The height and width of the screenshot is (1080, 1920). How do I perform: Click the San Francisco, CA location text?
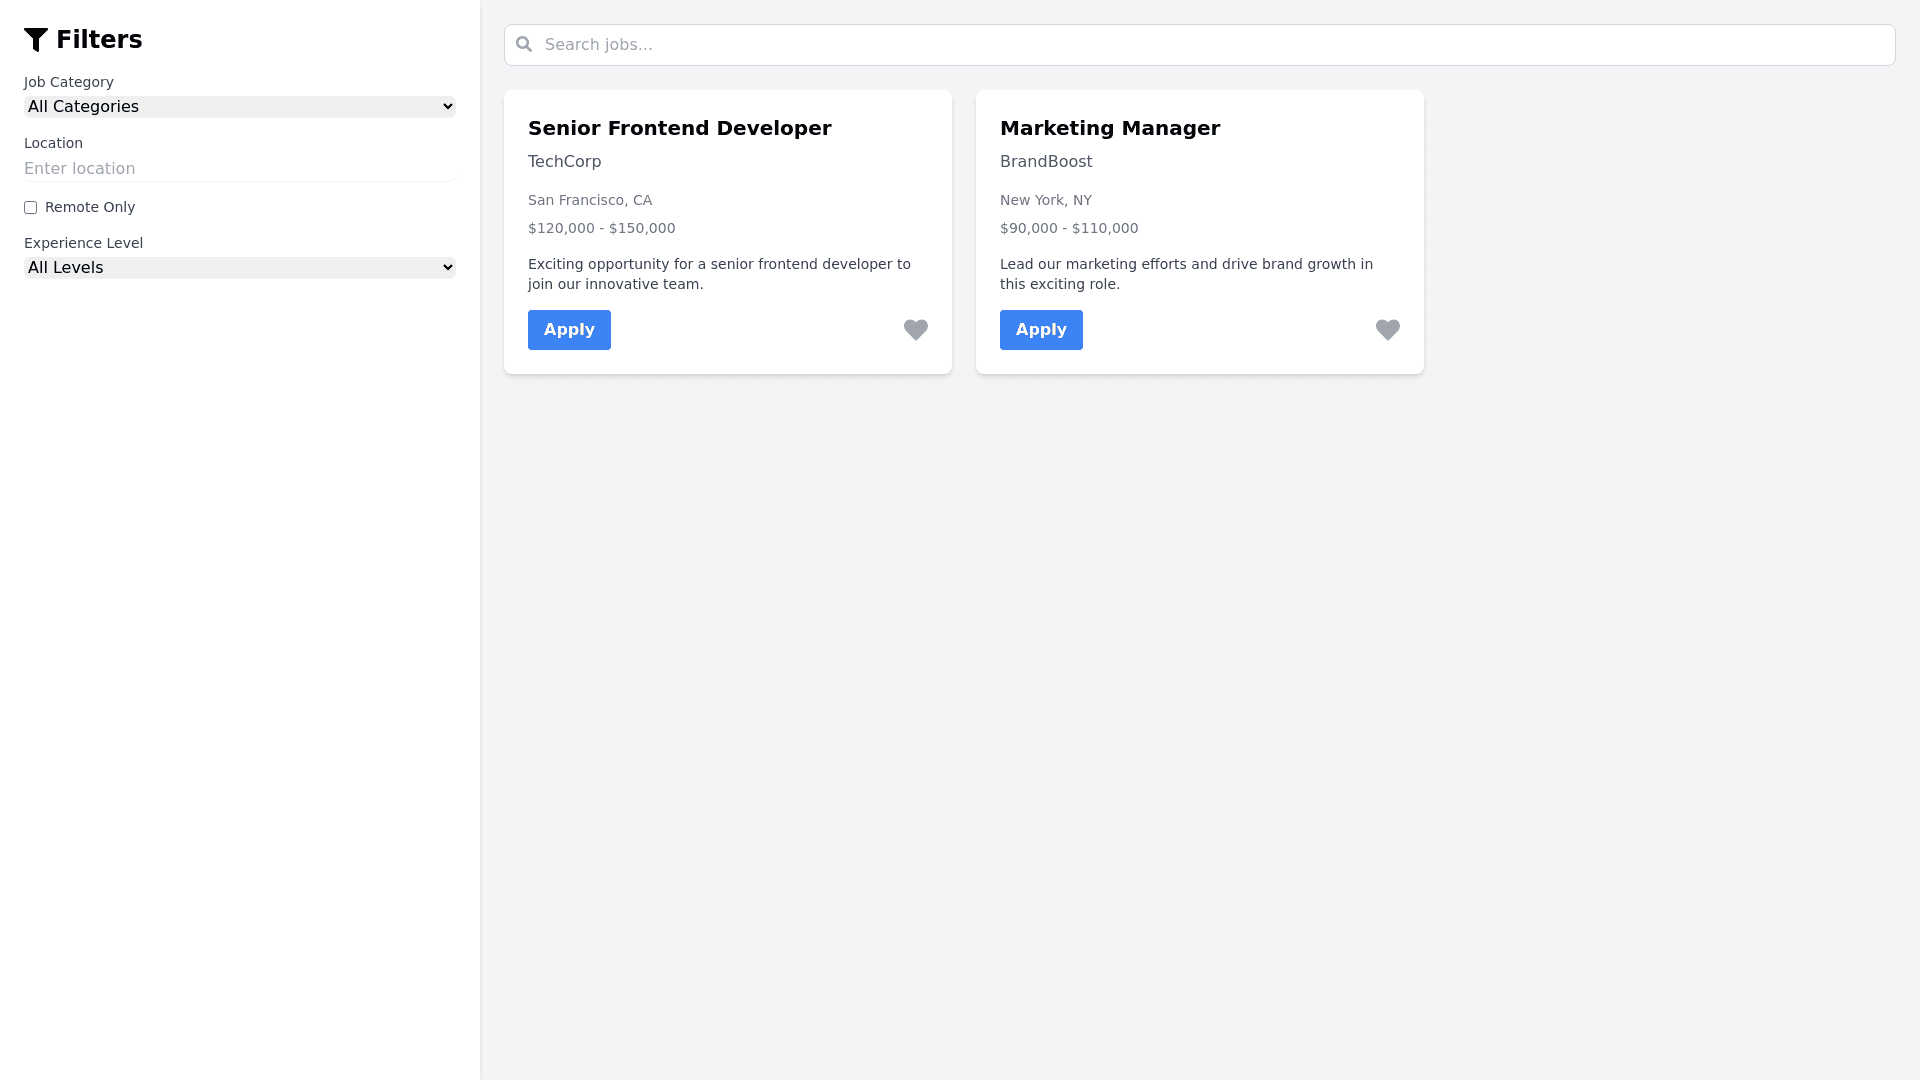coord(590,201)
